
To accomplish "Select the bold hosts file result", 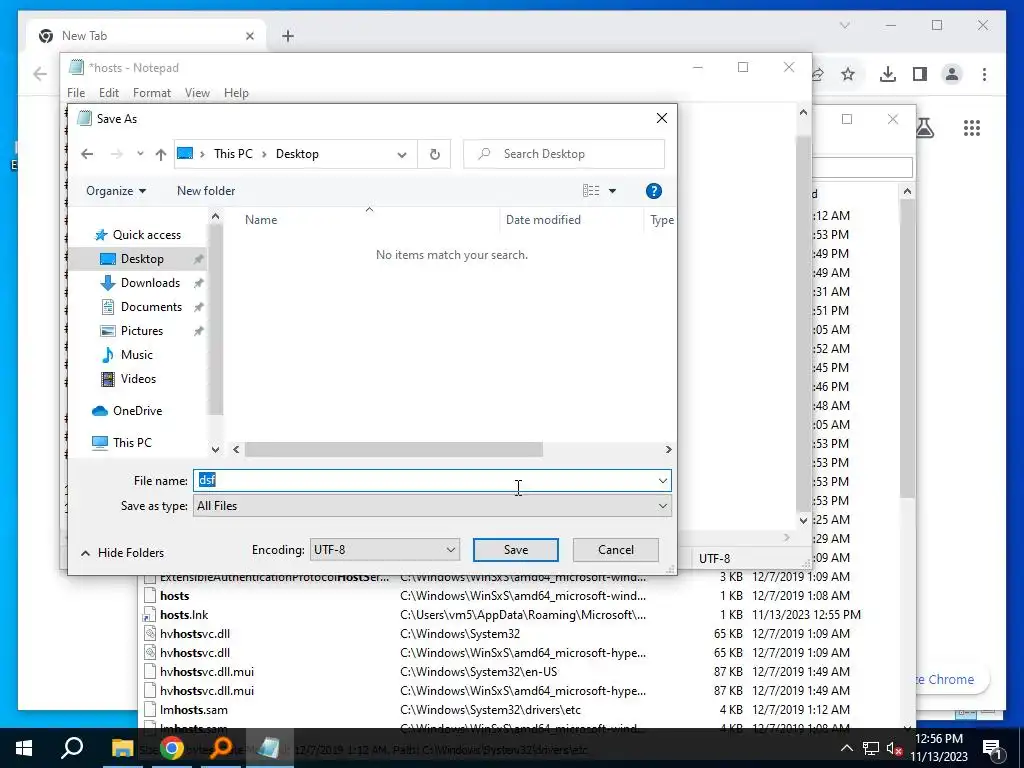I will [174, 596].
